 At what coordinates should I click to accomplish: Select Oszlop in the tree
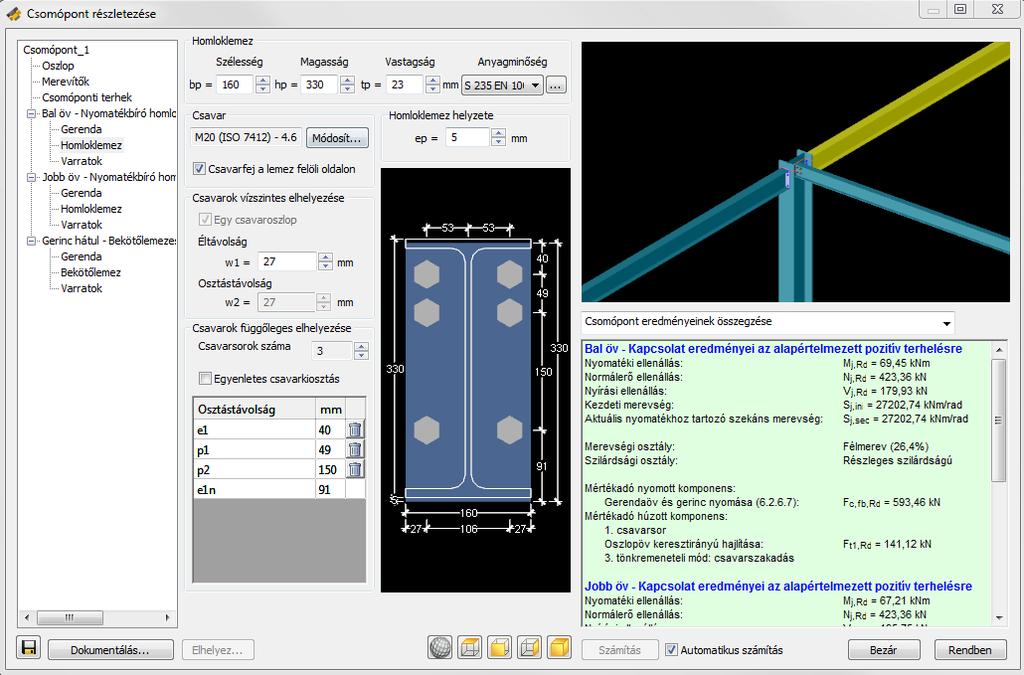58,65
